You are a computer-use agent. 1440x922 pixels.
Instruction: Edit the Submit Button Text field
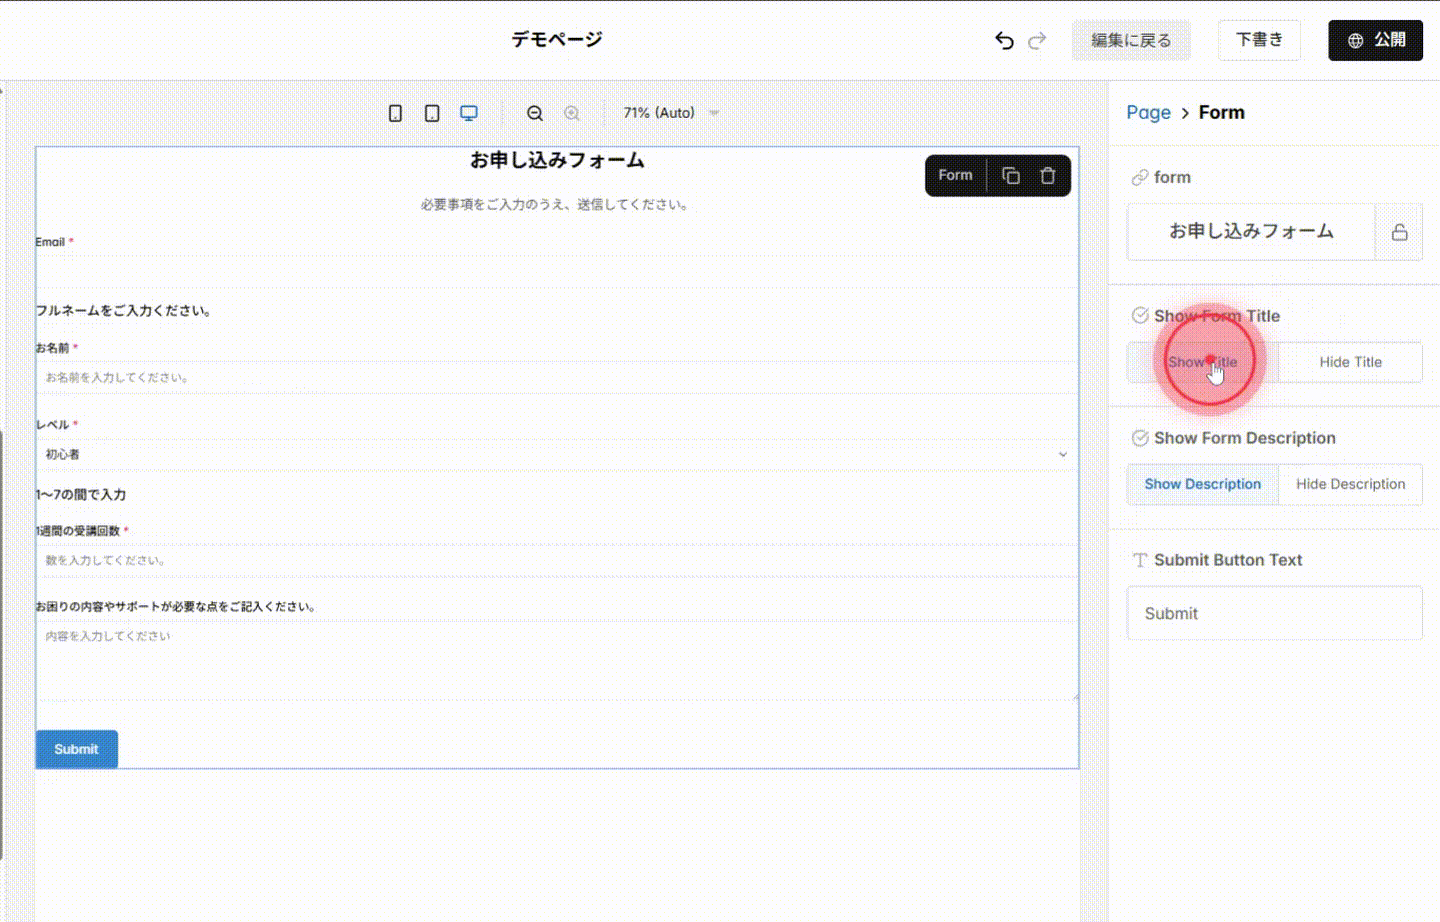[x=1274, y=613]
